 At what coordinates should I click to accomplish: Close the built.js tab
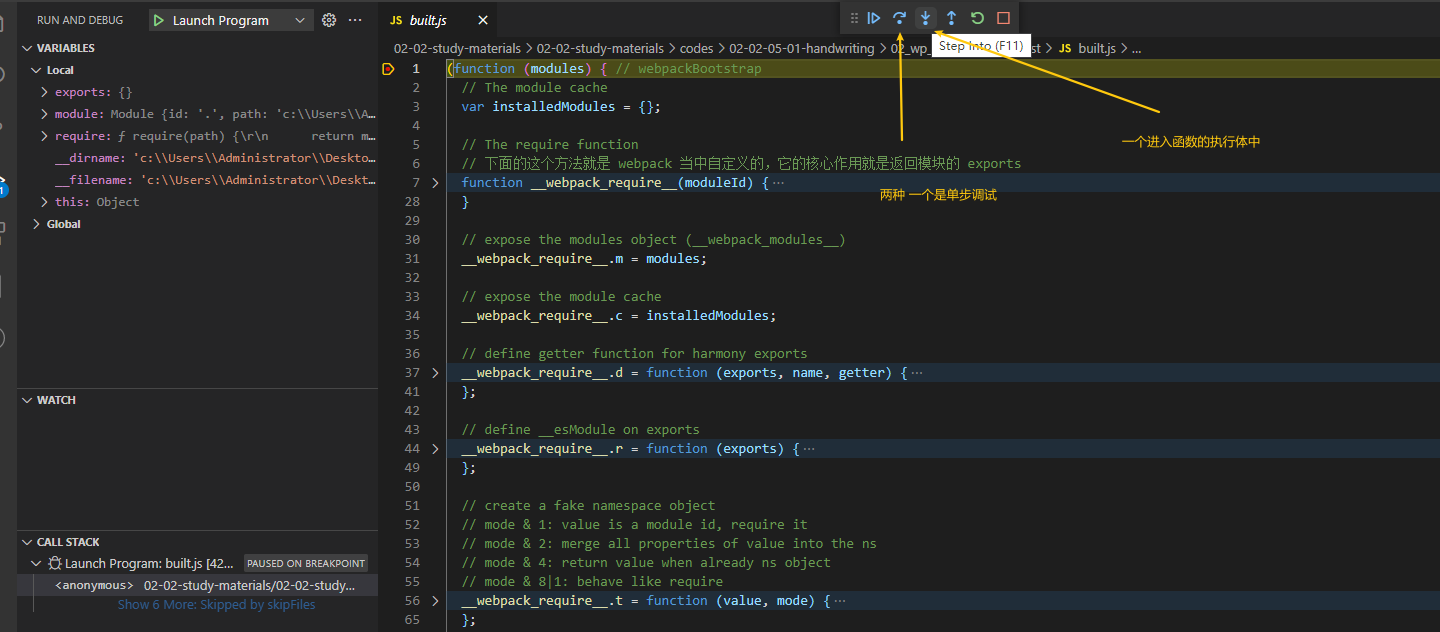click(x=483, y=20)
